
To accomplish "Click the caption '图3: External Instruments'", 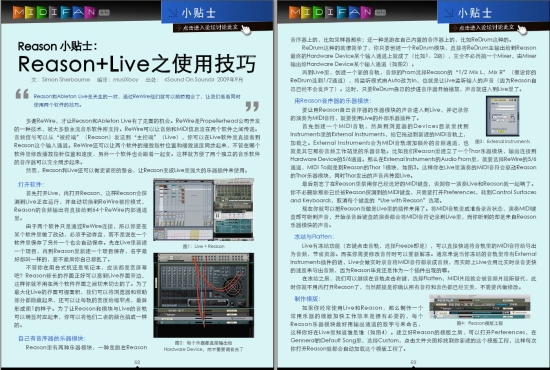I will [x=502, y=141].
